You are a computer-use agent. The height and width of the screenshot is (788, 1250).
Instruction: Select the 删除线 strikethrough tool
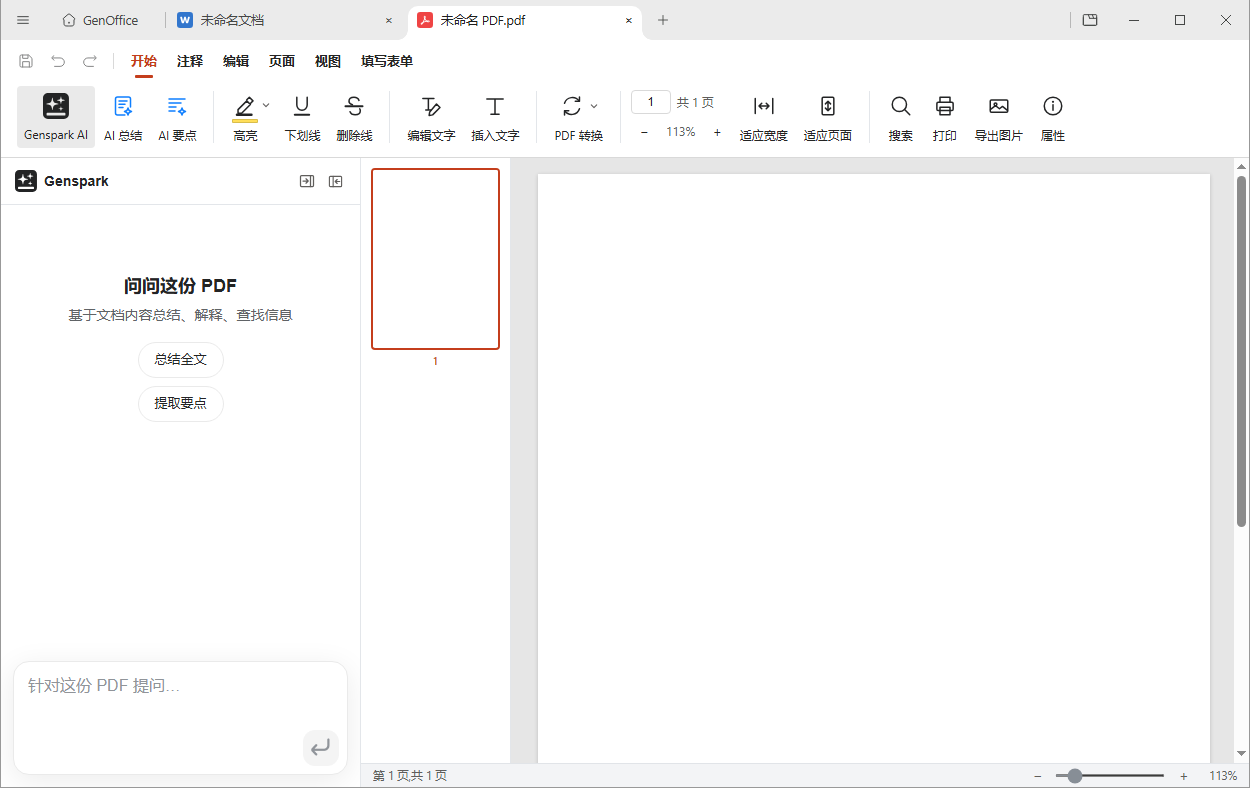pos(354,117)
